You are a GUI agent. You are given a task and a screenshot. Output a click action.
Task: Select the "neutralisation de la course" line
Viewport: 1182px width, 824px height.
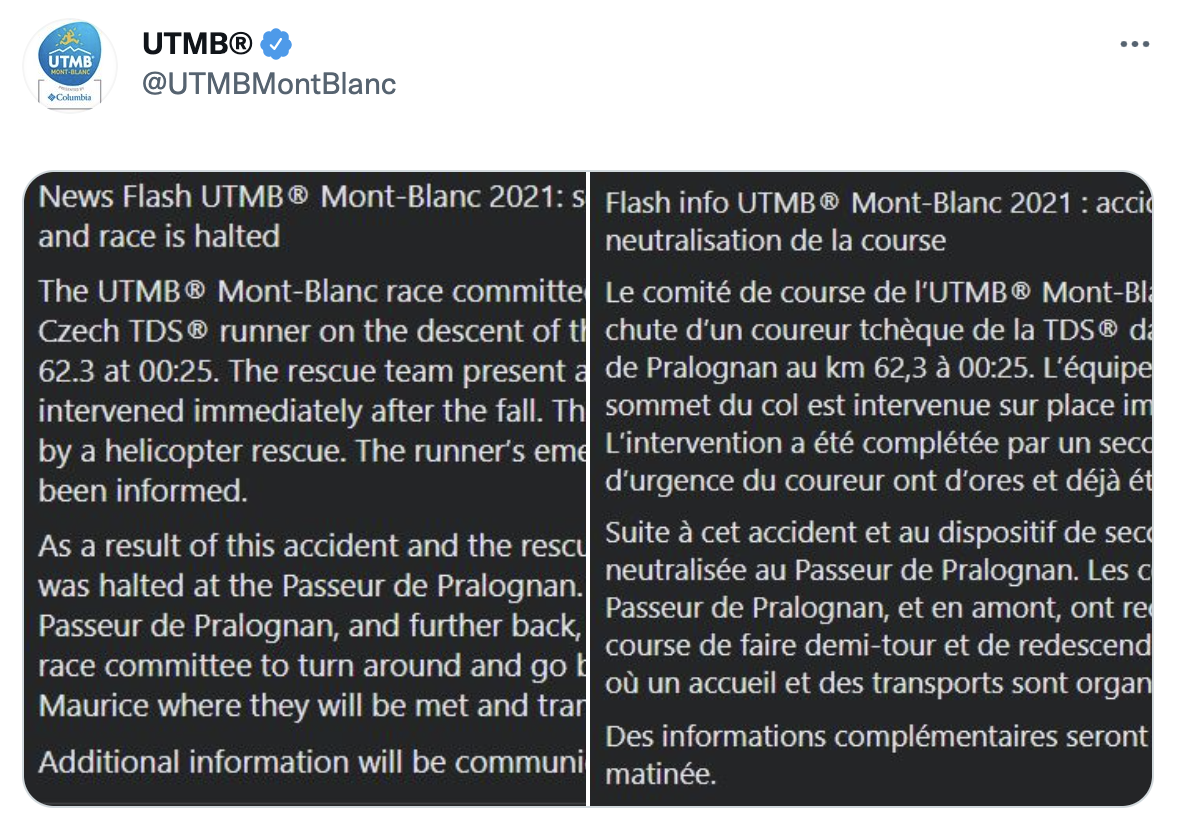pos(775,241)
